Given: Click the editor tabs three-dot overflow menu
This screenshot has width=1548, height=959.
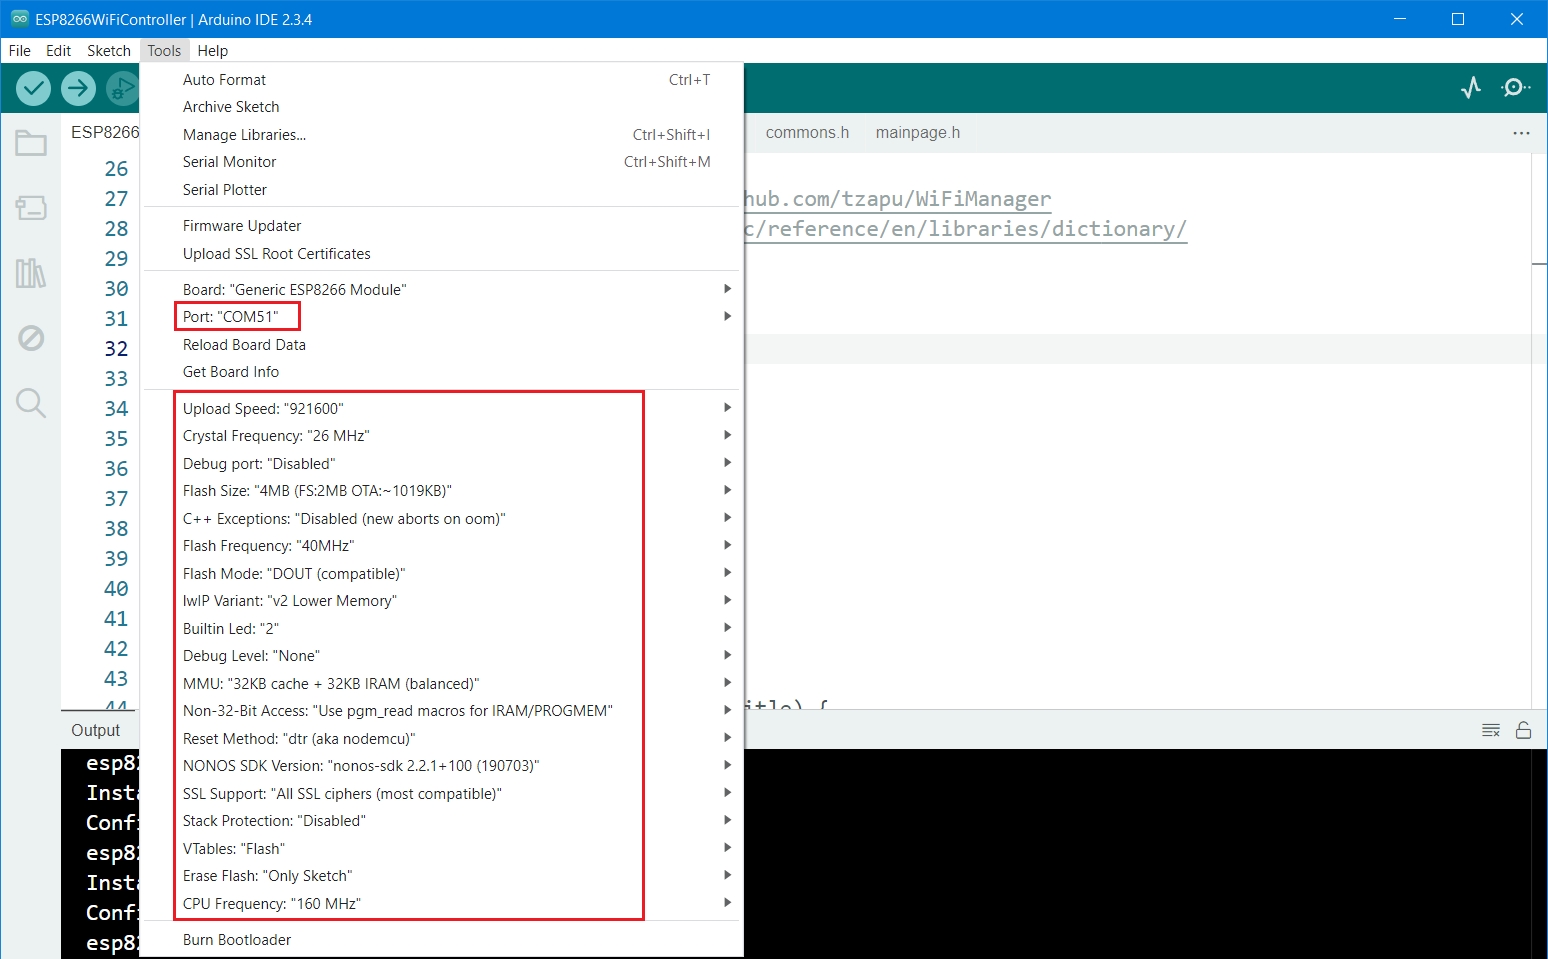Looking at the screenshot, I should [1521, 133].
